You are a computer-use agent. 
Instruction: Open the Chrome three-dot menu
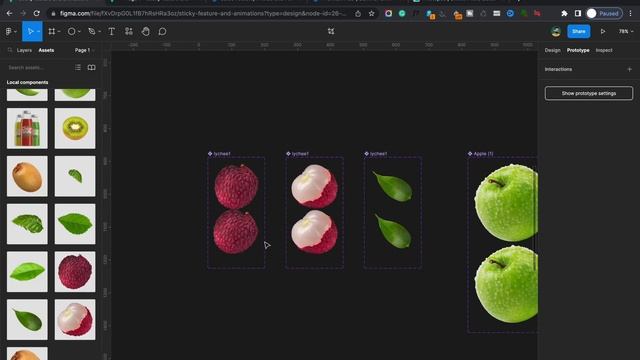631,13
